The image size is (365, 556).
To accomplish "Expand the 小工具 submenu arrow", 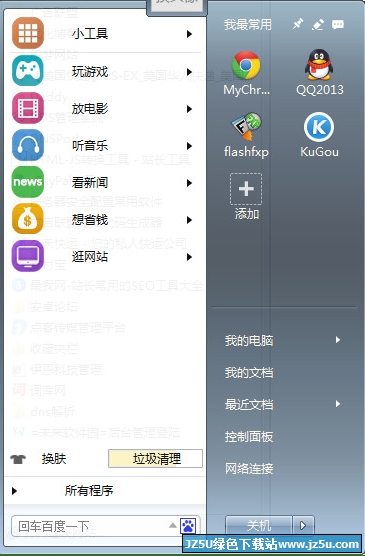I will pos(189,34).
